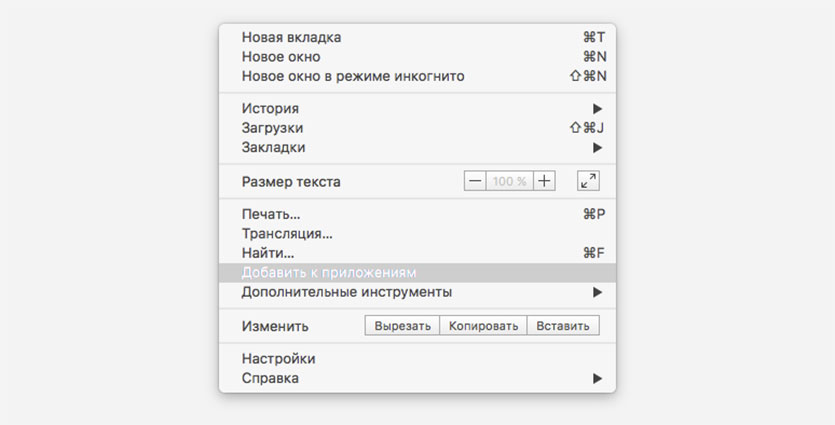Expand the История submenu arrow

[597, 108]
